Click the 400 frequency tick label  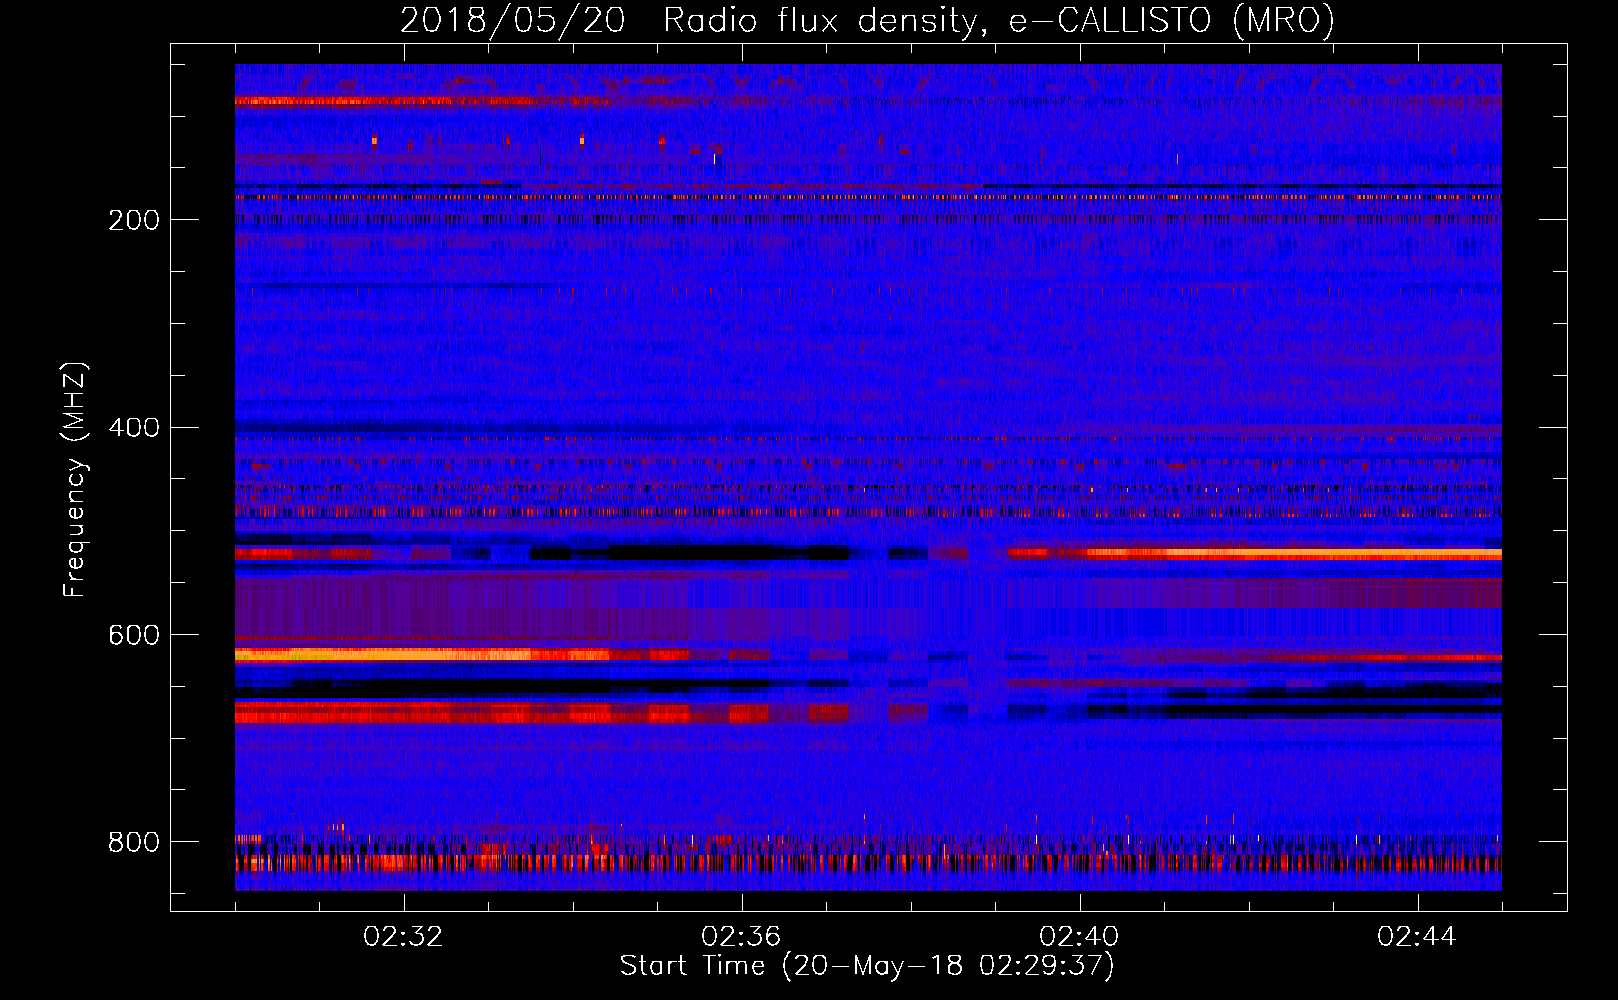134,428
